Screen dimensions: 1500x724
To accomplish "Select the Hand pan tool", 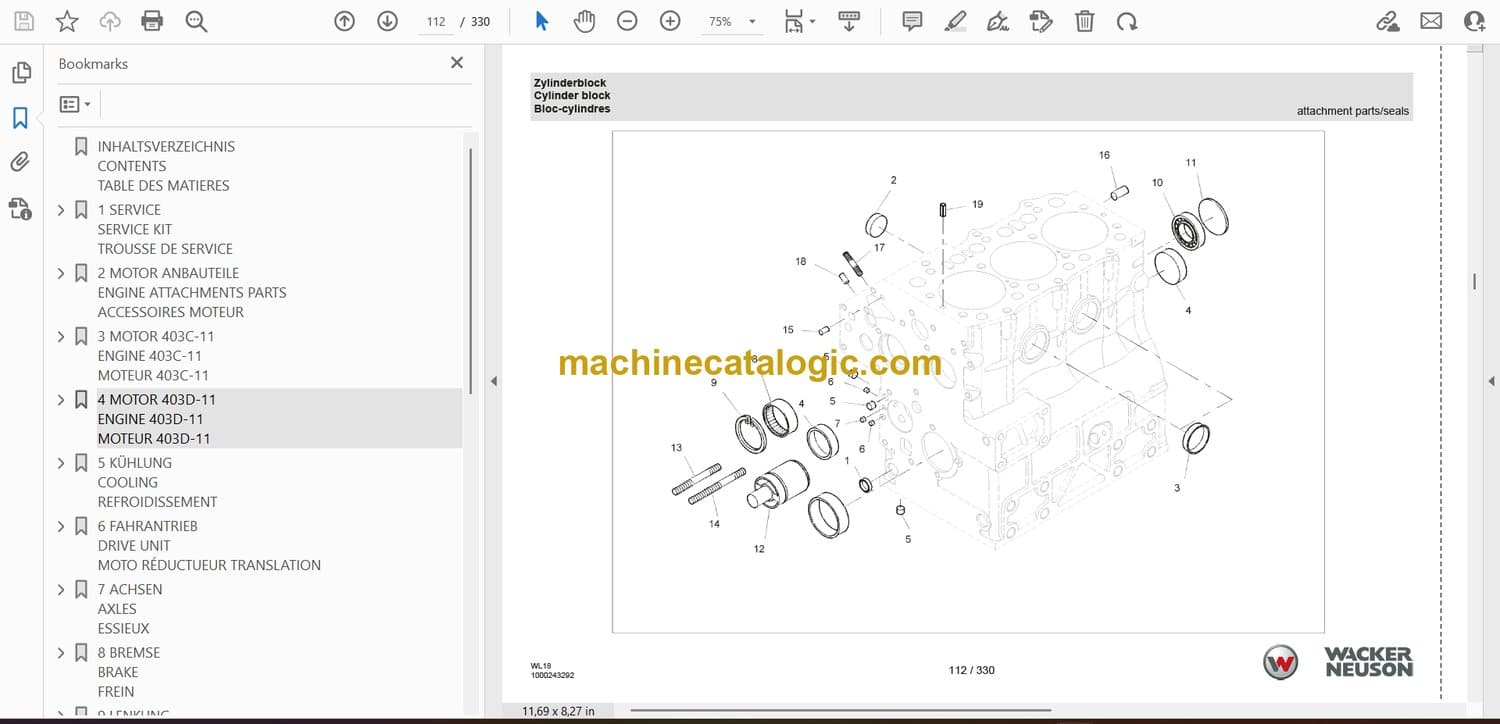I will coord(584,21).
